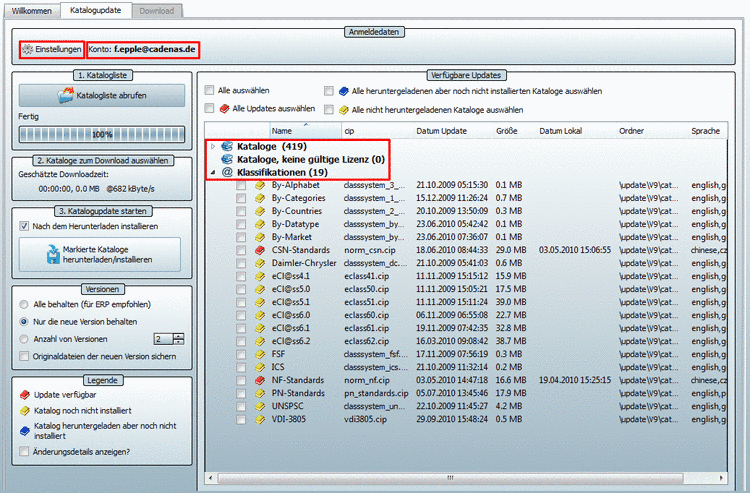The width and height of the screenshot is (750, 493).
Task: Click the 100% progress bar
Action: pos(102,134)
